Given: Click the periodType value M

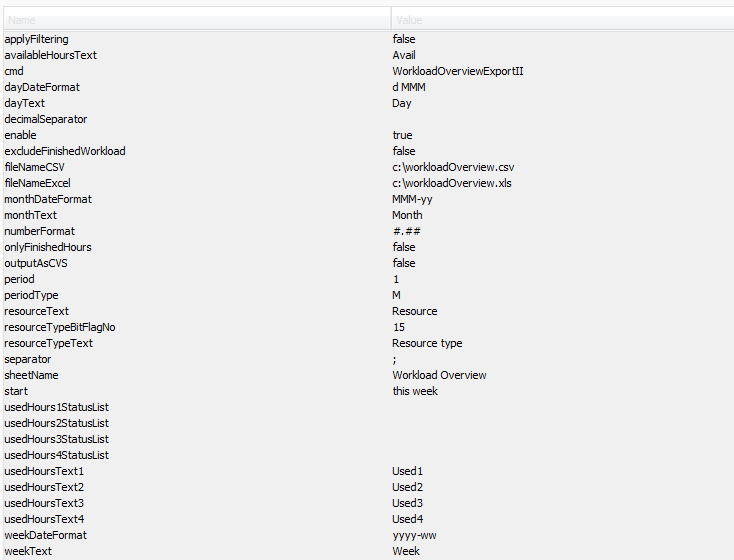Looking at the screenshot, I should point(397,295).
